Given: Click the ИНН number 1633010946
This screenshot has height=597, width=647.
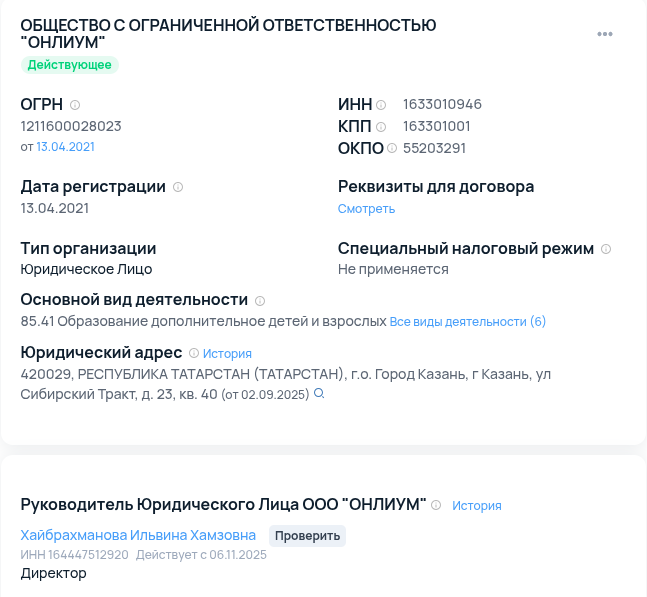Looking at the screenshot, I should [442, 105].
